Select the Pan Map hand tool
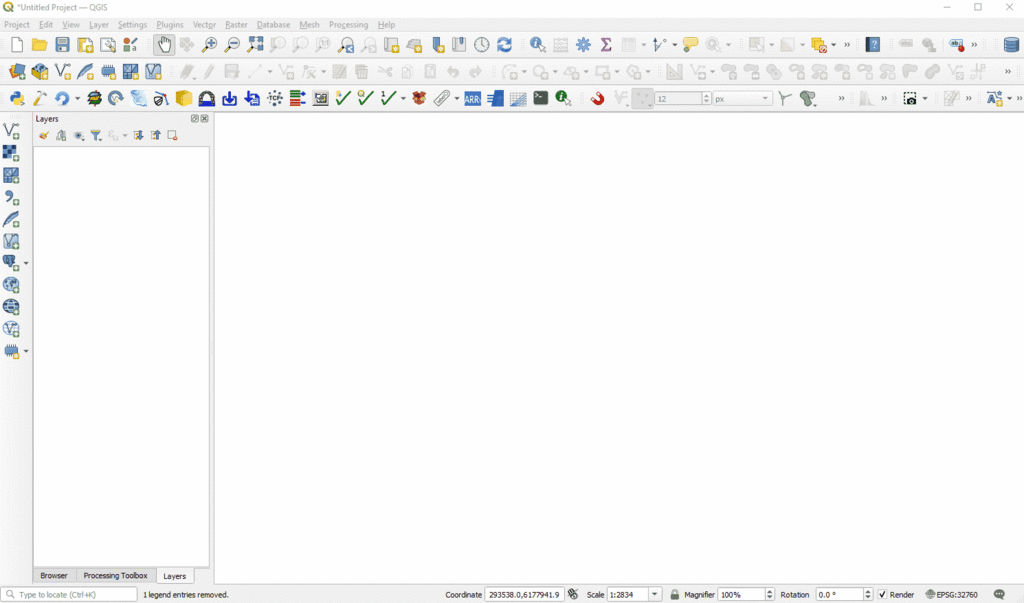 click(x=164, y=45)
